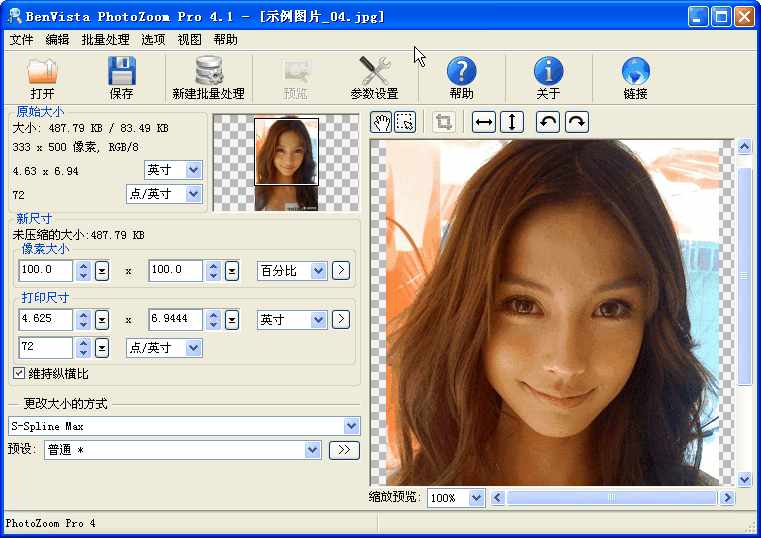Click the 保存 (Save) floppy disk icon
Image resolution: width=761 pixels, height=538 pixels.
(121, 71)
